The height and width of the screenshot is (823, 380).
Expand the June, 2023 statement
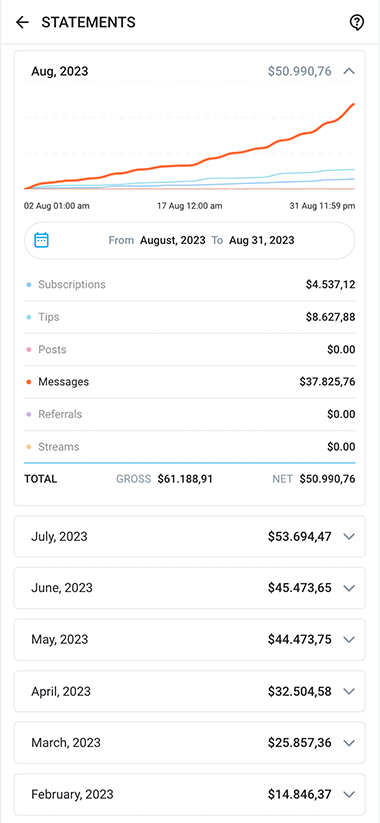[189, 588]
